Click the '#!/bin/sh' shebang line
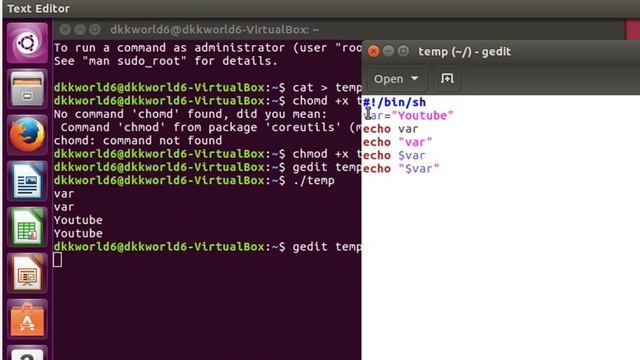 pos(394,102)
